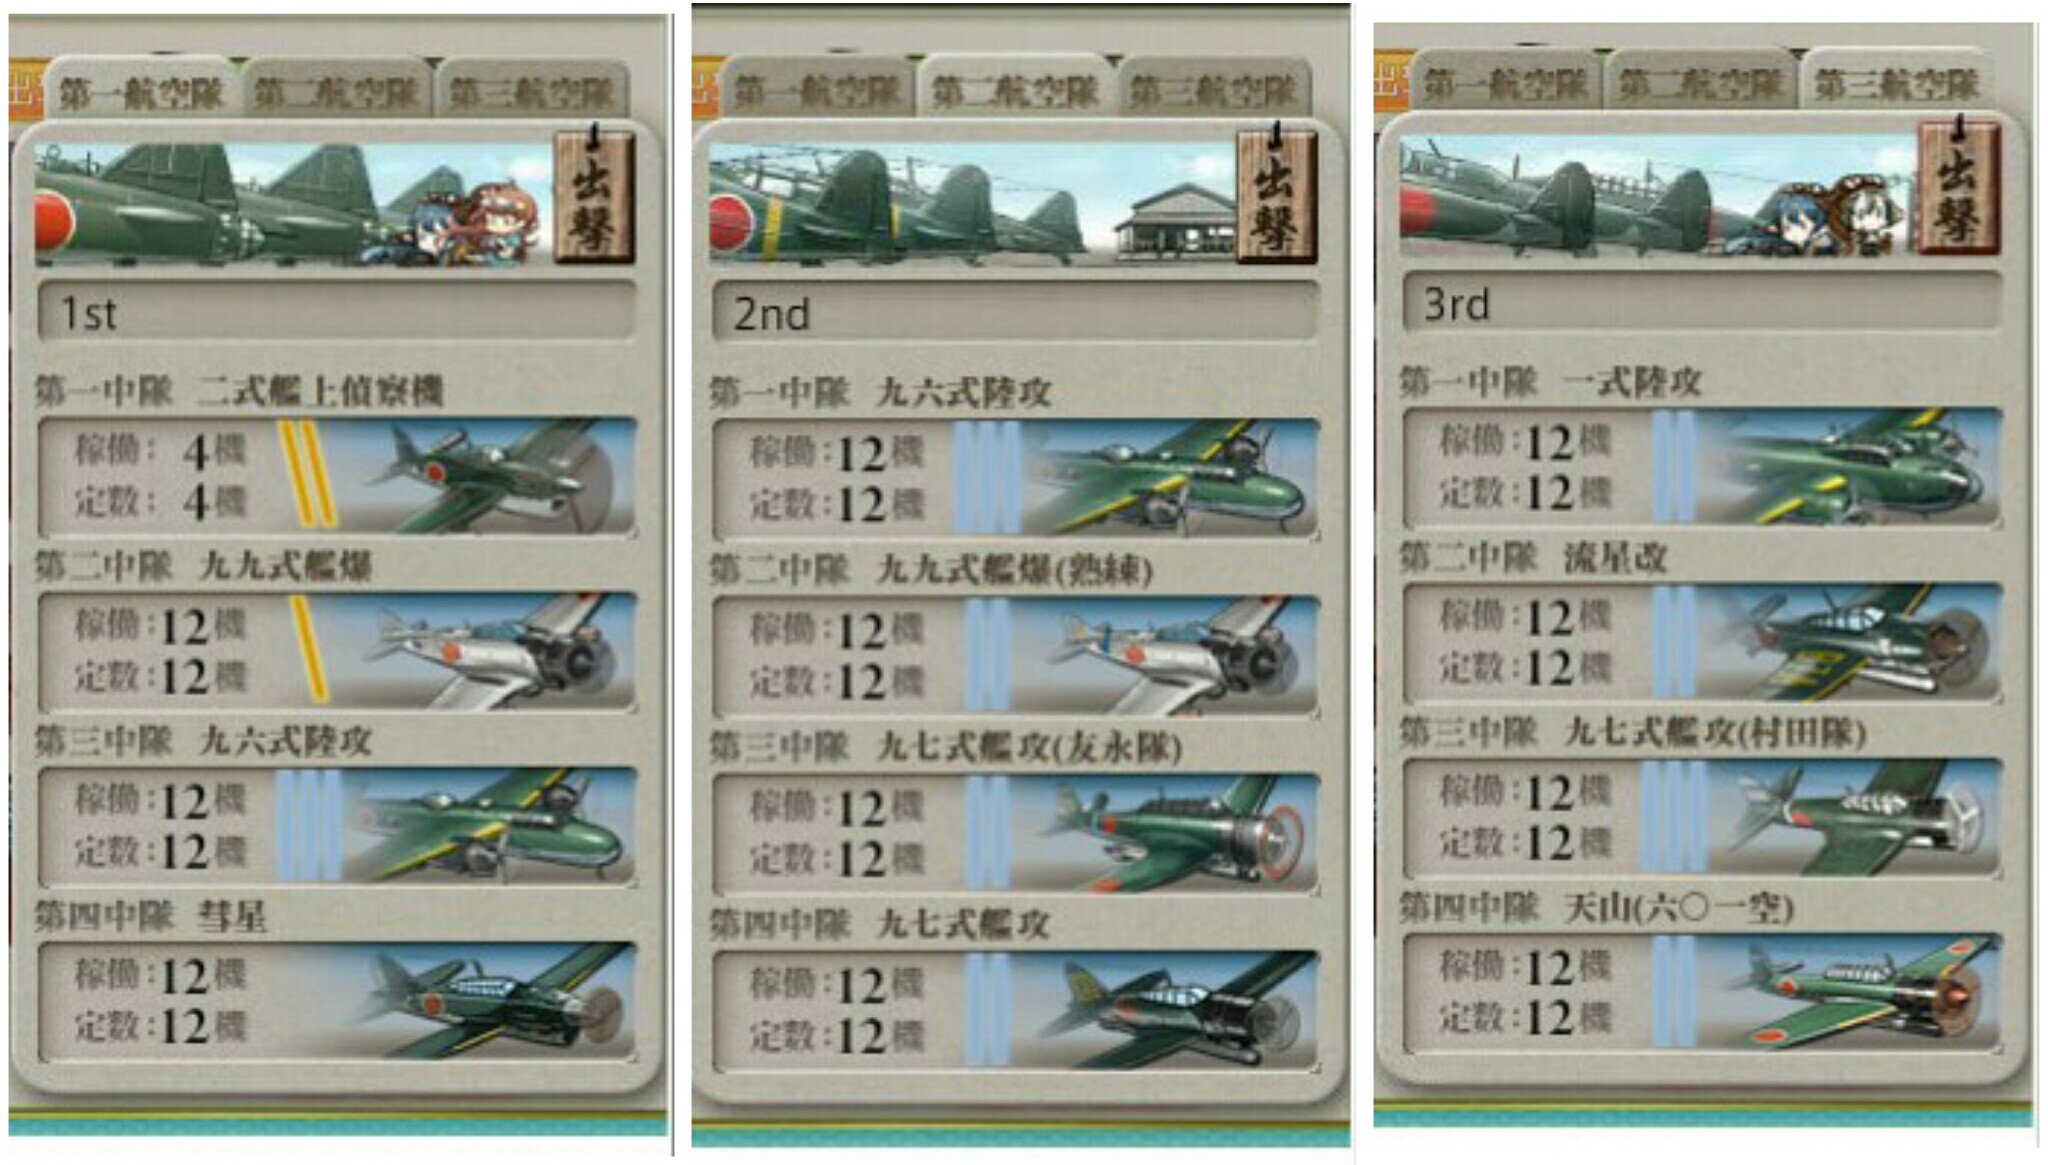Toggle the 出撃 sign in the 3rd panel

click(x=1959, y=186)
